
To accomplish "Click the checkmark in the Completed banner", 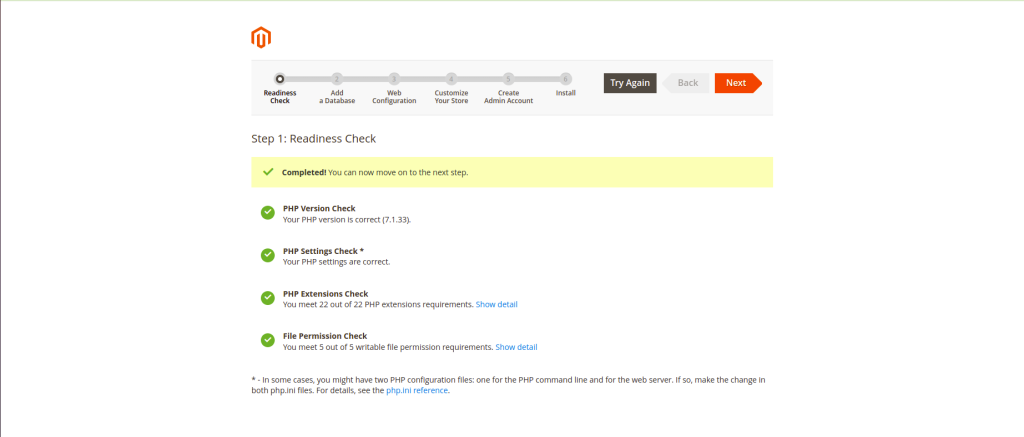I will pyautogui.click(x=268, y=172).
